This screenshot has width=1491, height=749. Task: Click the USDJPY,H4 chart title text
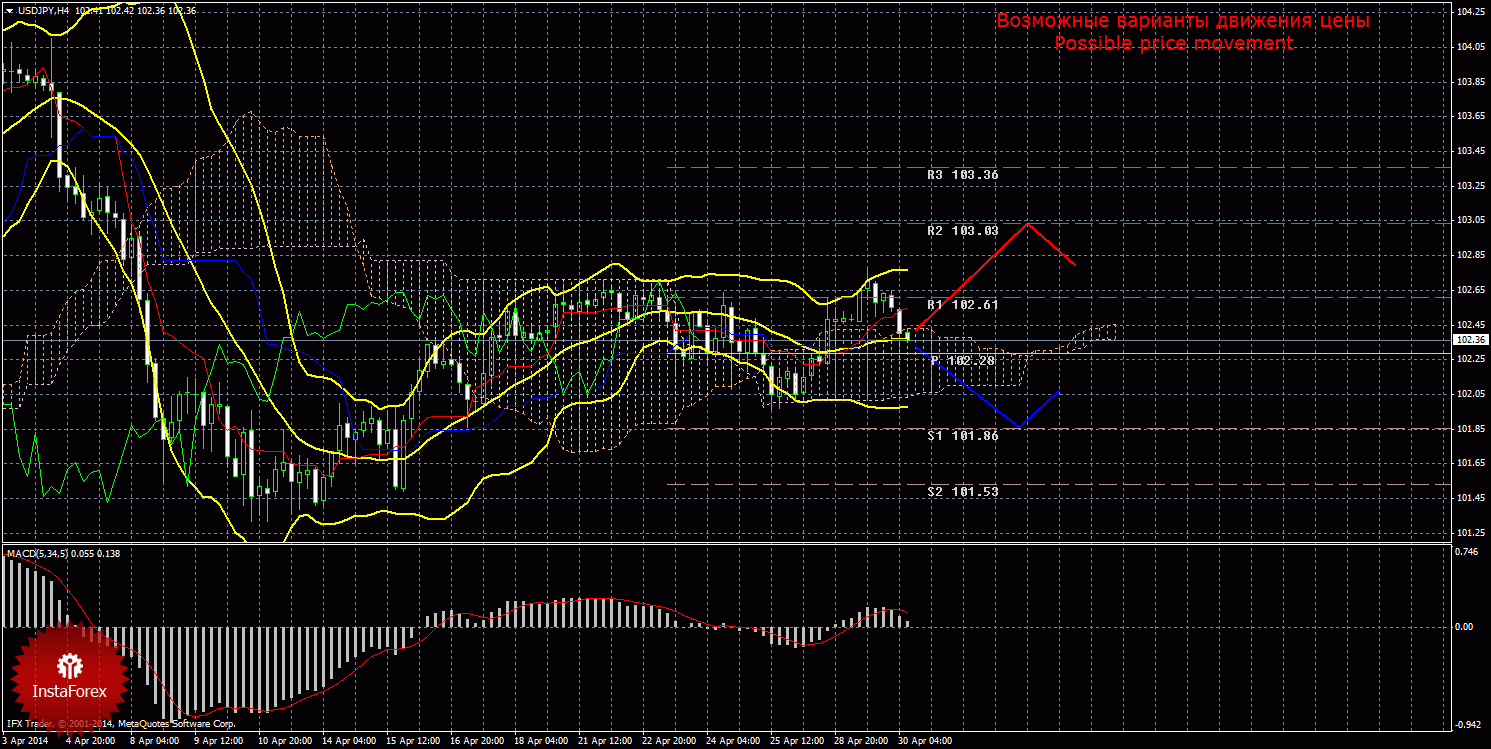(x=42, y=10)
